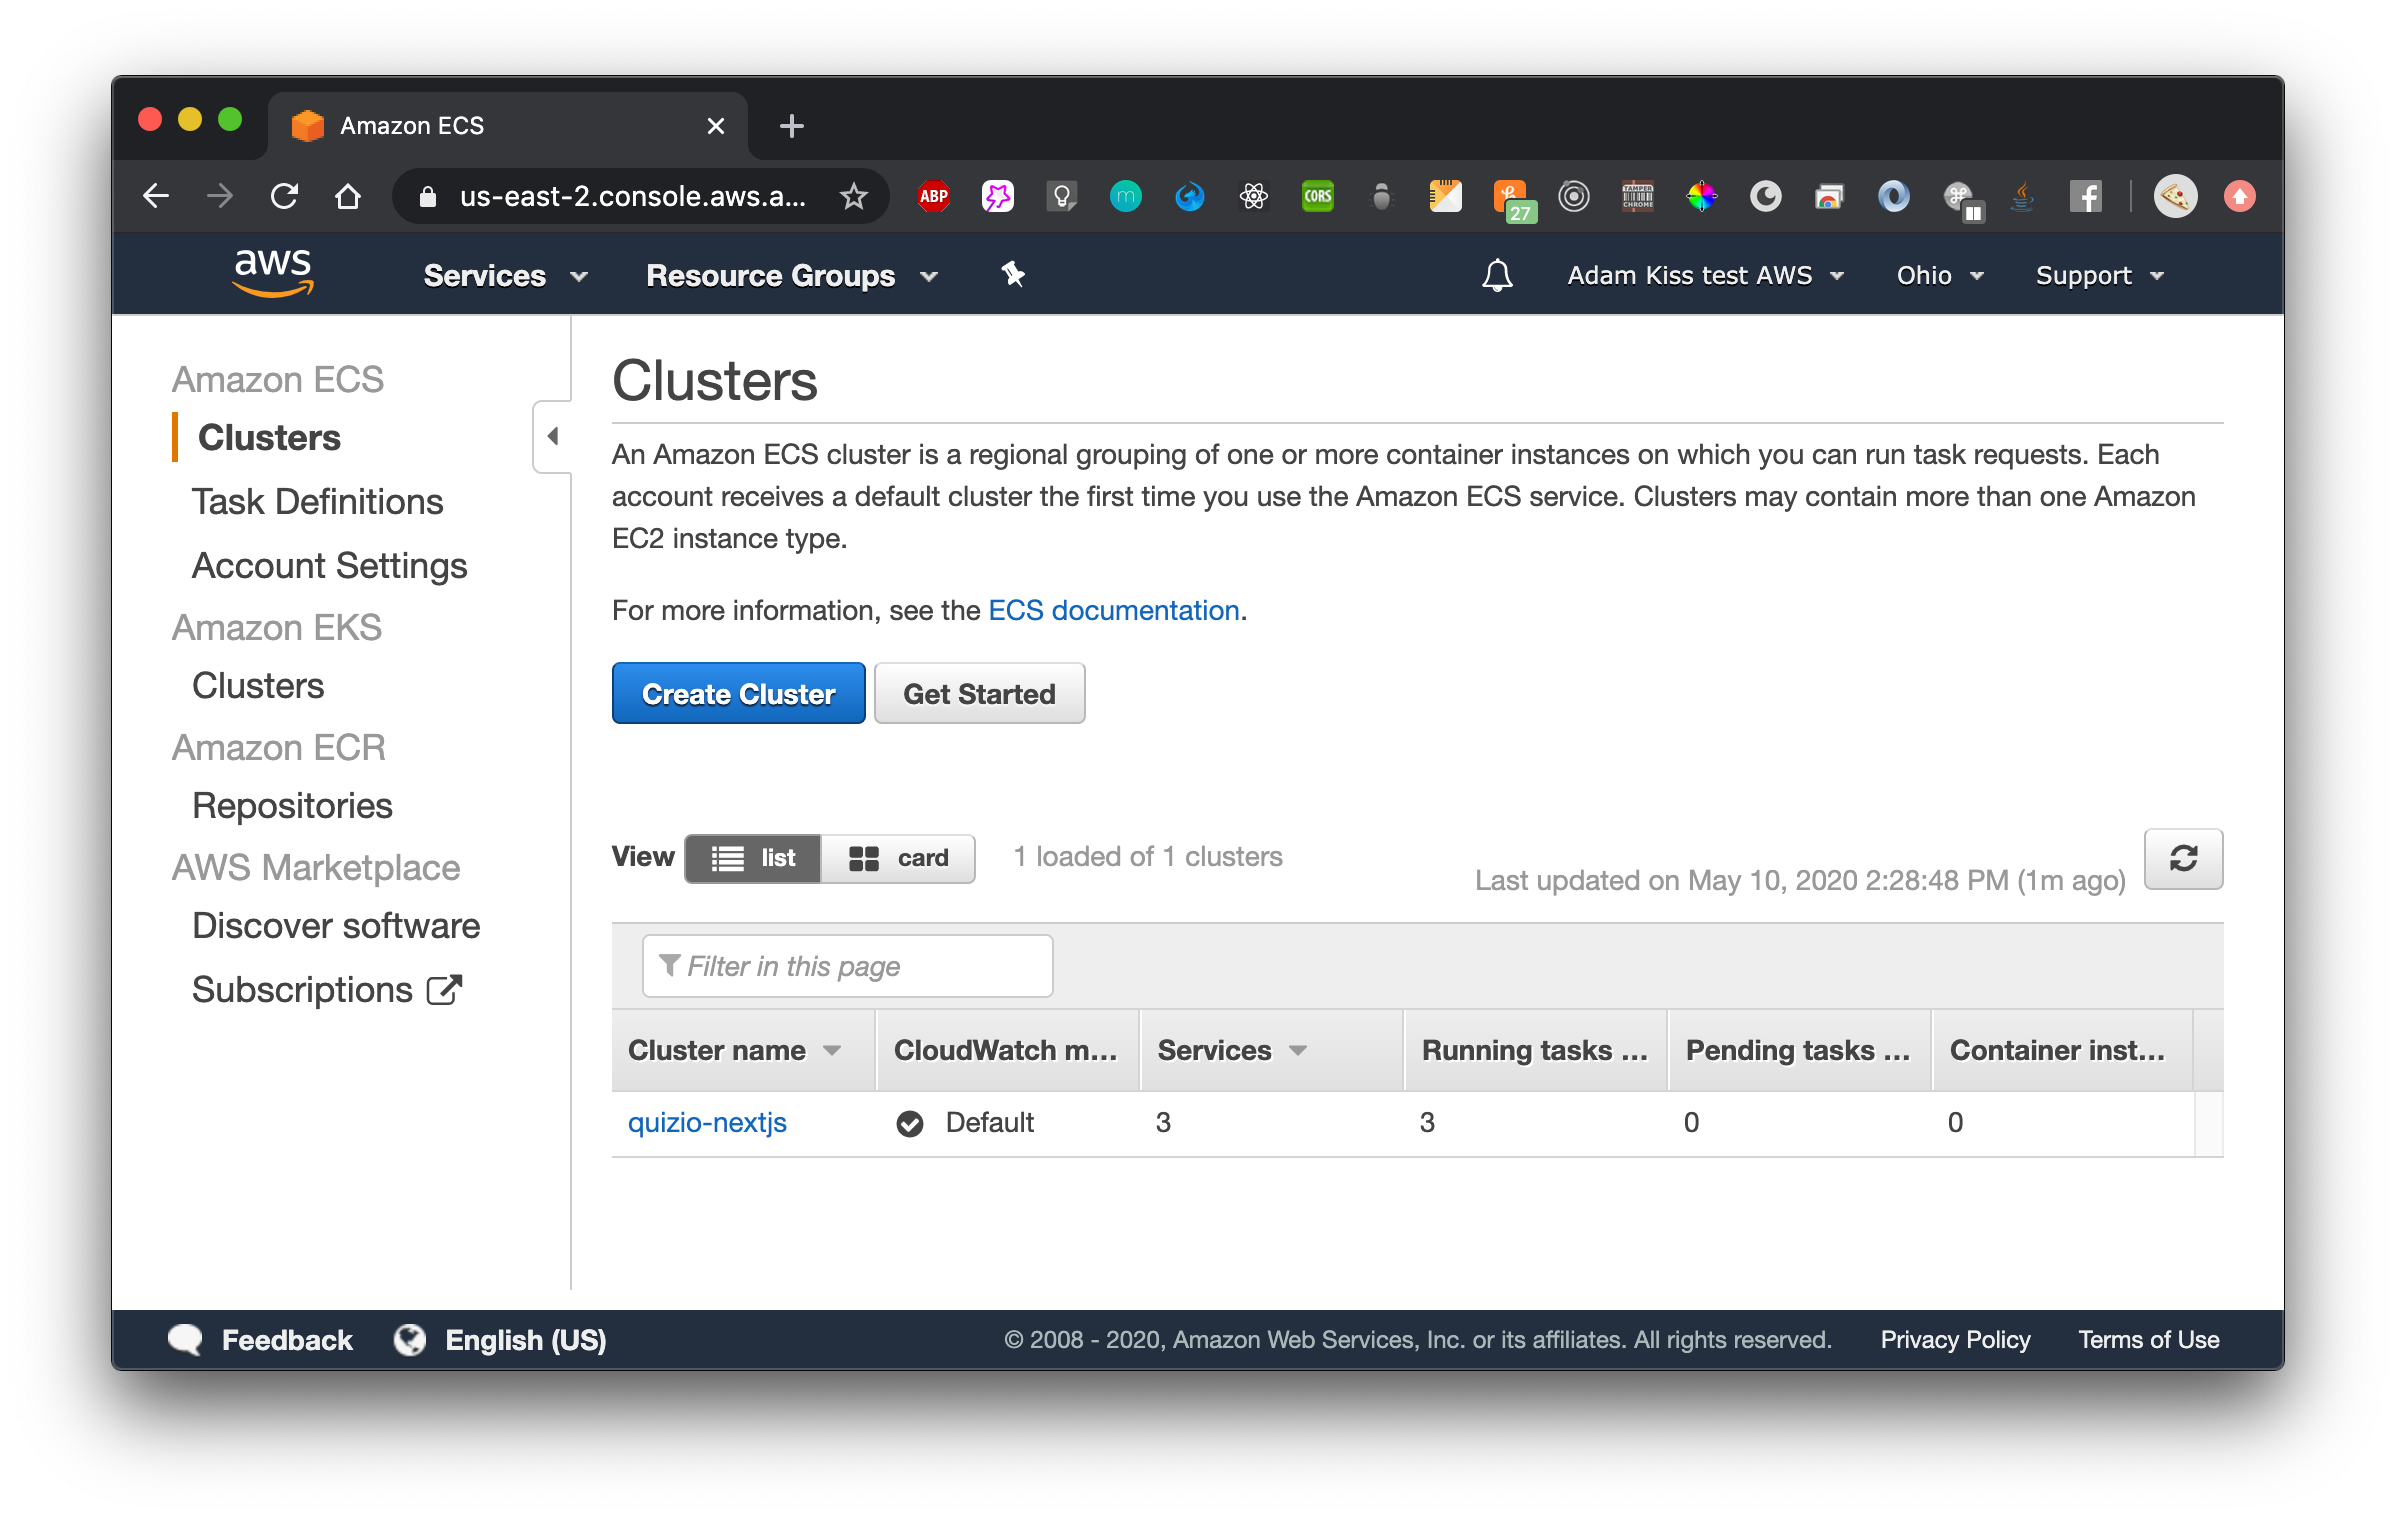Click the Filter in this page field
The width and height of the screenshot is (2396, 1518).
tap(847, 966)
